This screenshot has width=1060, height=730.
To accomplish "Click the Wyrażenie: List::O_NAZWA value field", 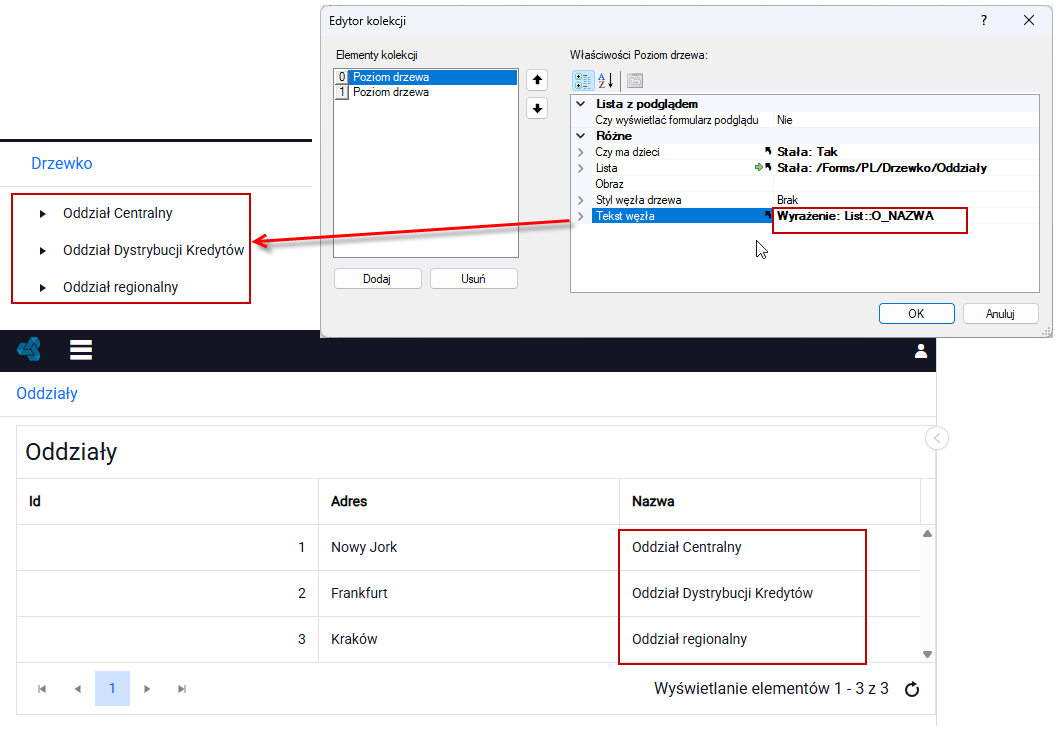I will click(906, 216).
